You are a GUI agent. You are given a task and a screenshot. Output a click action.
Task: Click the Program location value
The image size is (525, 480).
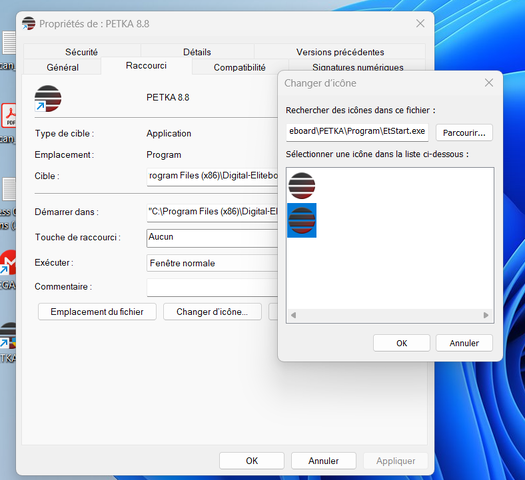164,155
